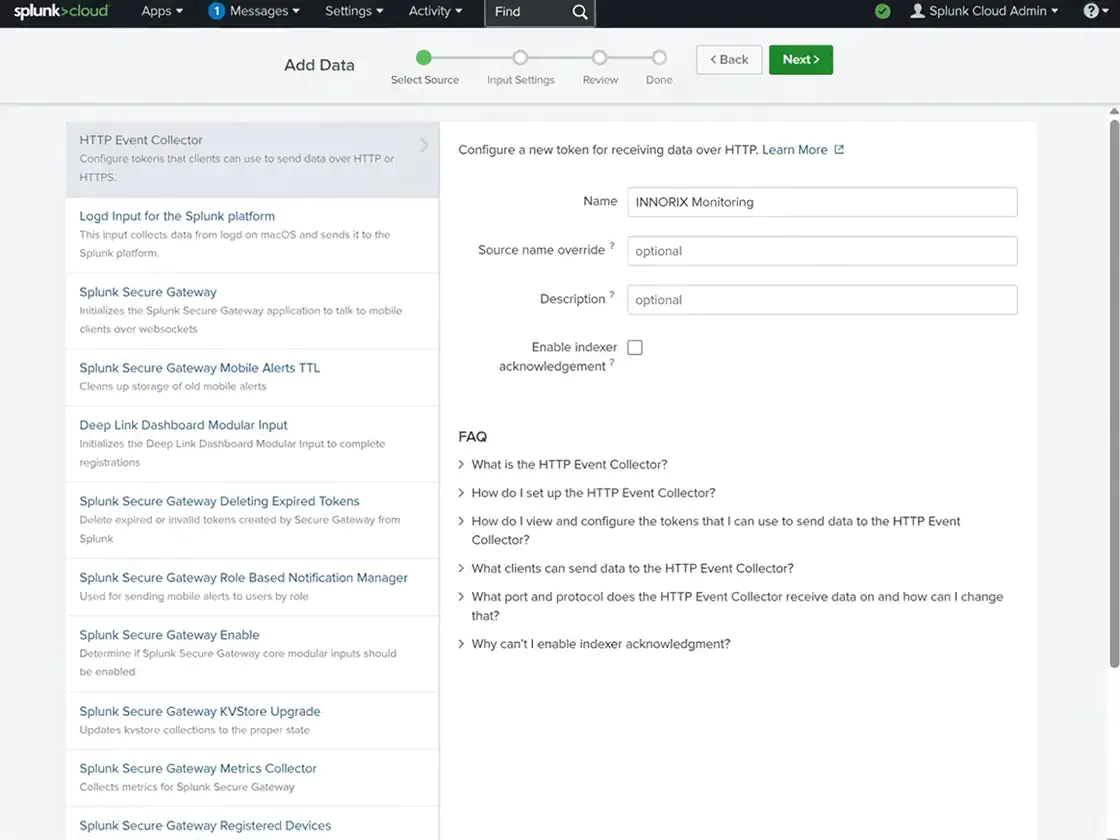1120x840 pixels.
Task: Select Splunk Secure Gateway Enable
Action: click(x=253, y=654)
